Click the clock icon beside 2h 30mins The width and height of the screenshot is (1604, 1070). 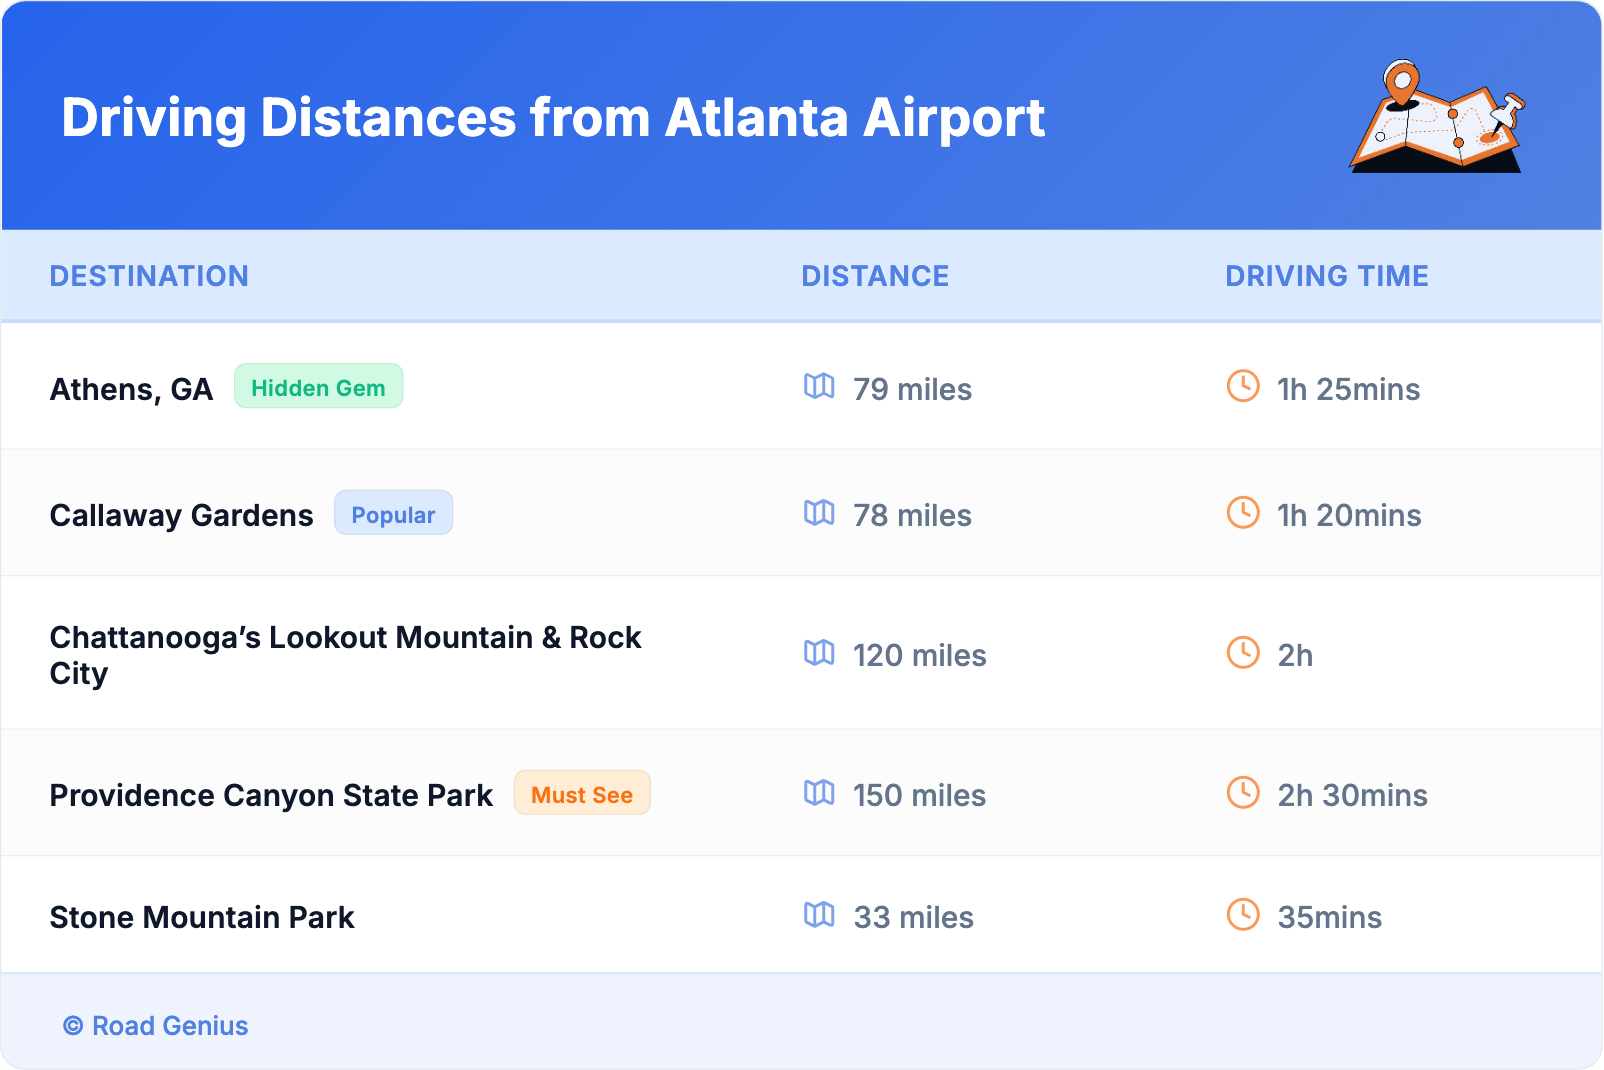tap(1243, 793)
